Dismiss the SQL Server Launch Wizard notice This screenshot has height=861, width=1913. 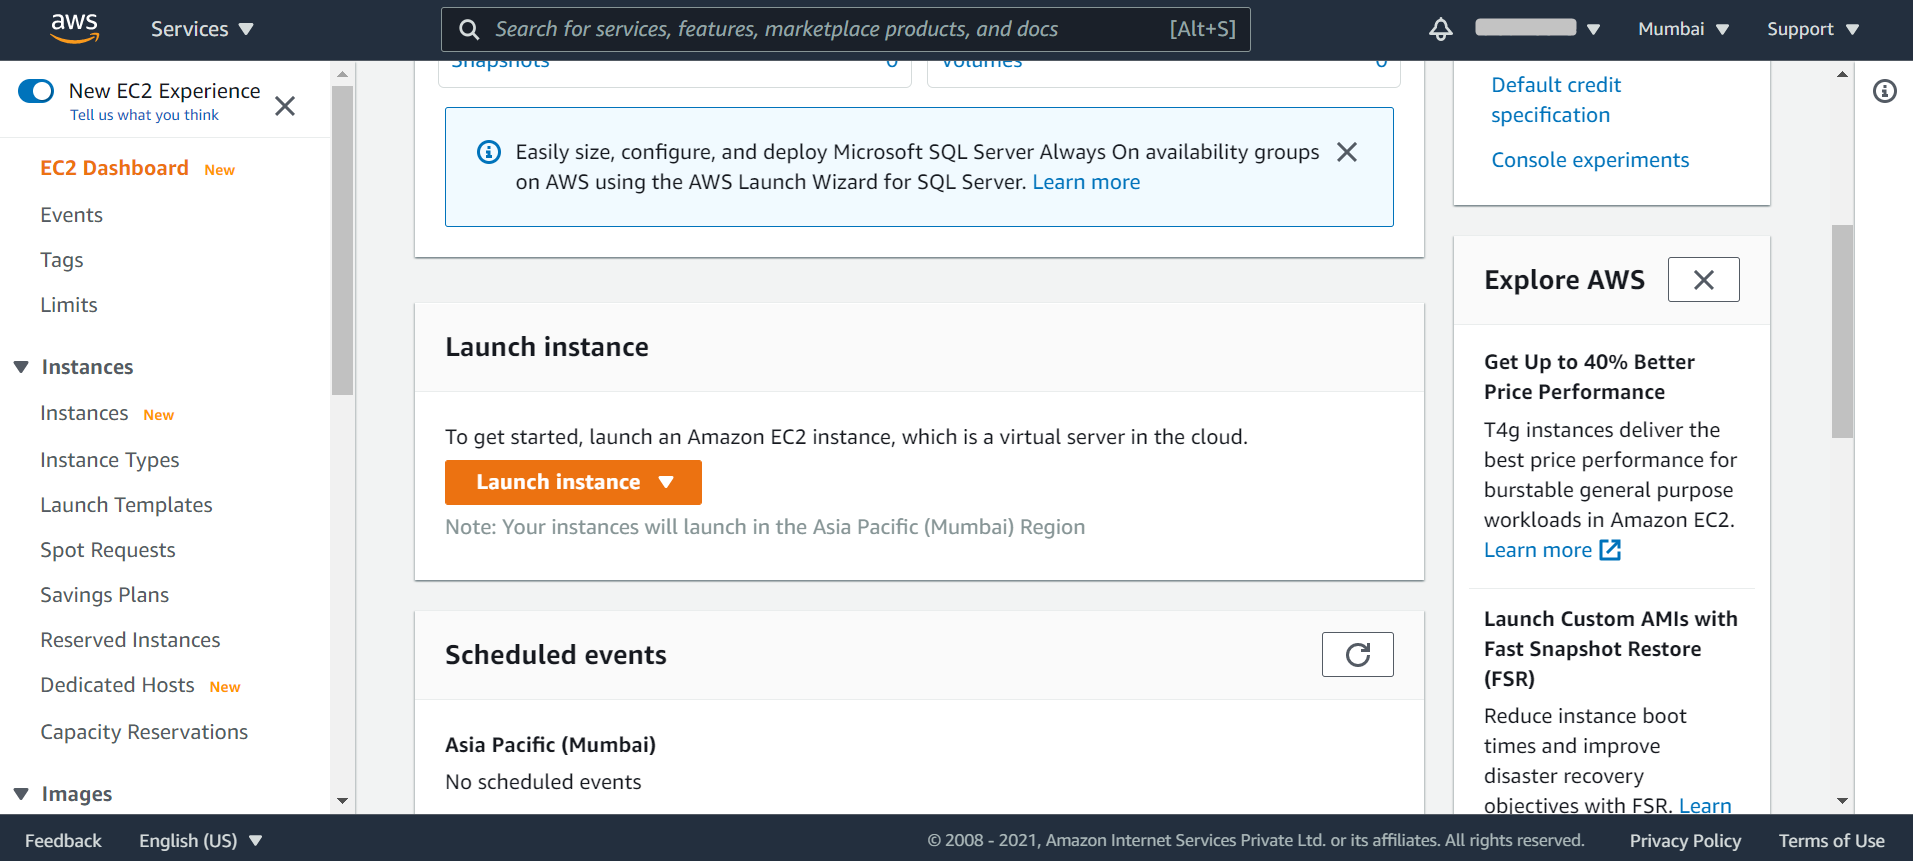click(x=1347, y=152)
